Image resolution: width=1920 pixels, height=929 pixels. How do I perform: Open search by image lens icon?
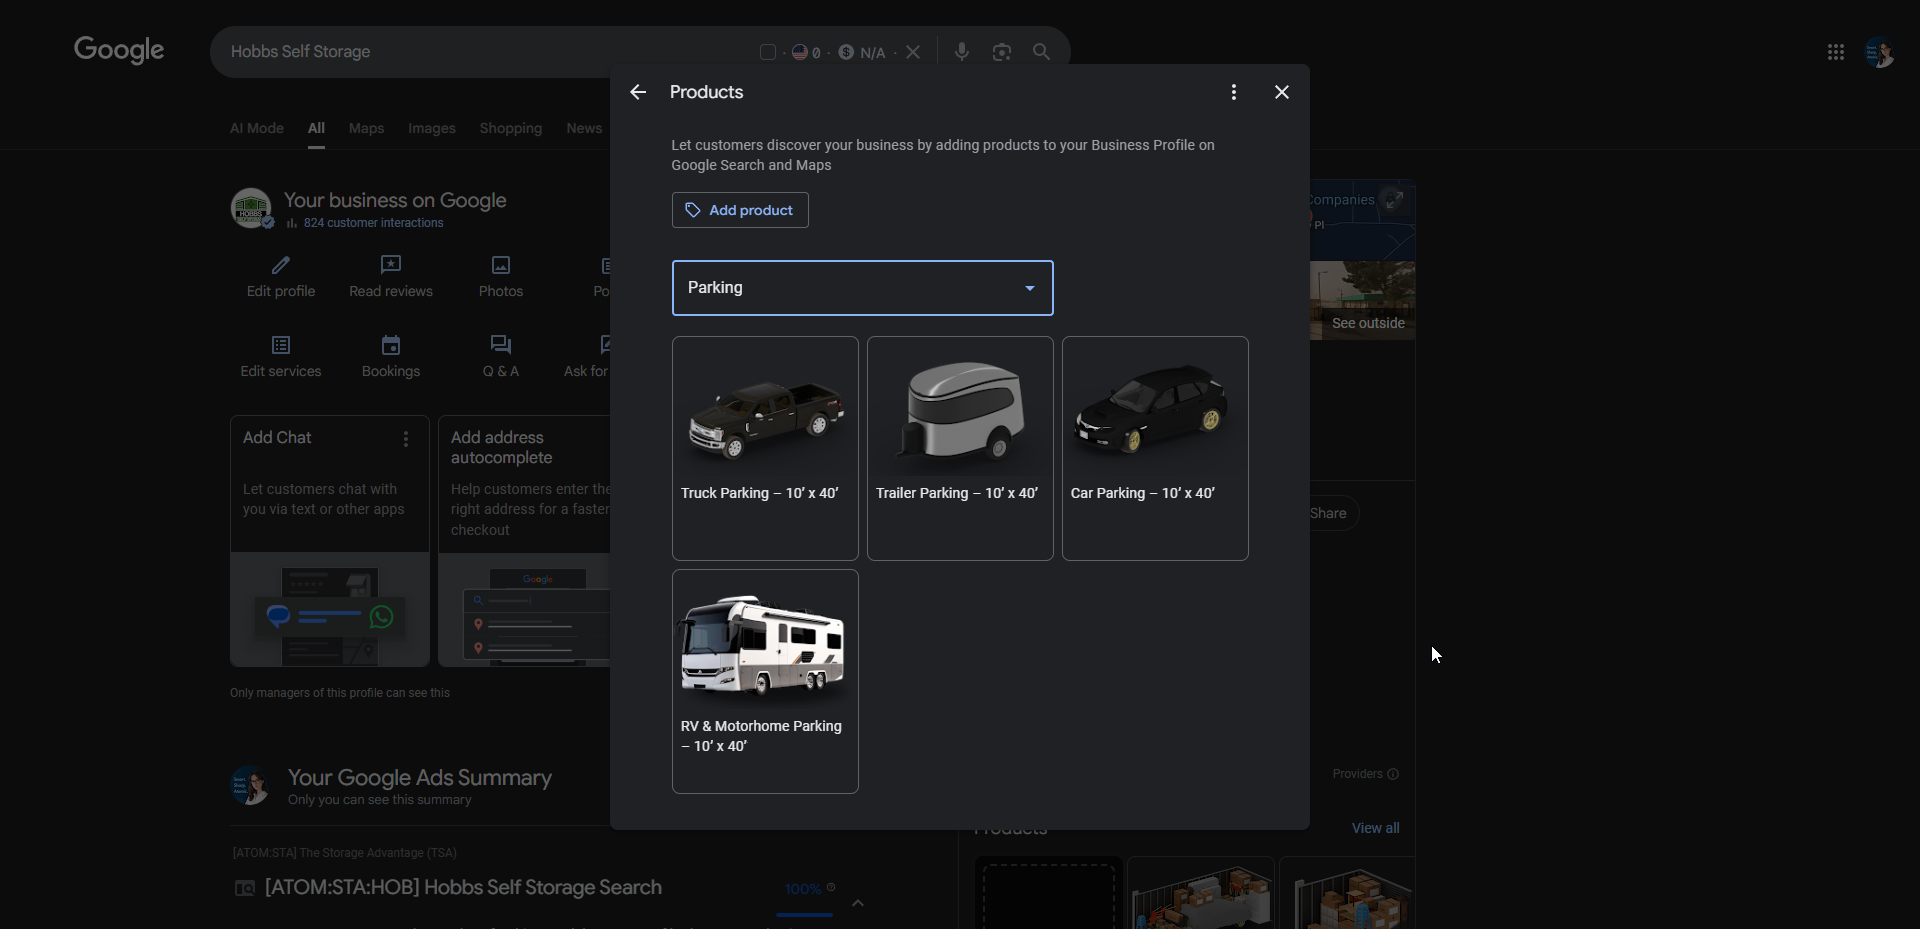(x=1002, y=52)
